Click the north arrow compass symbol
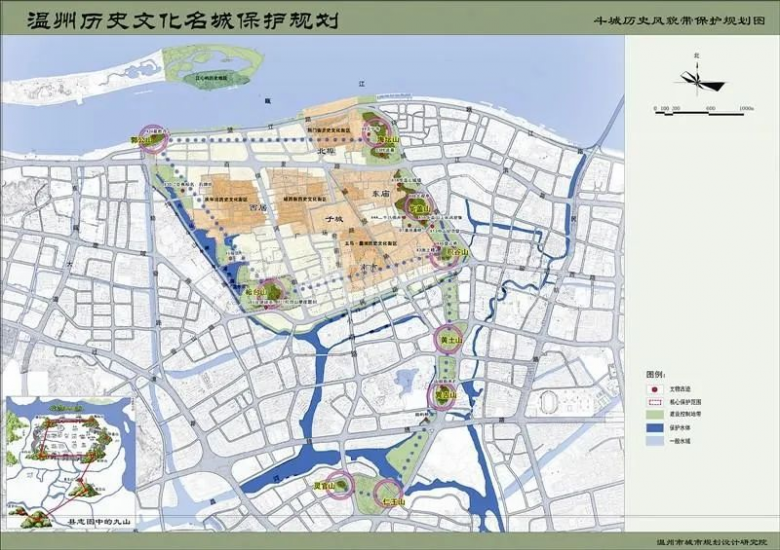This screenshot has width=780, height=550. coord(693,78)
